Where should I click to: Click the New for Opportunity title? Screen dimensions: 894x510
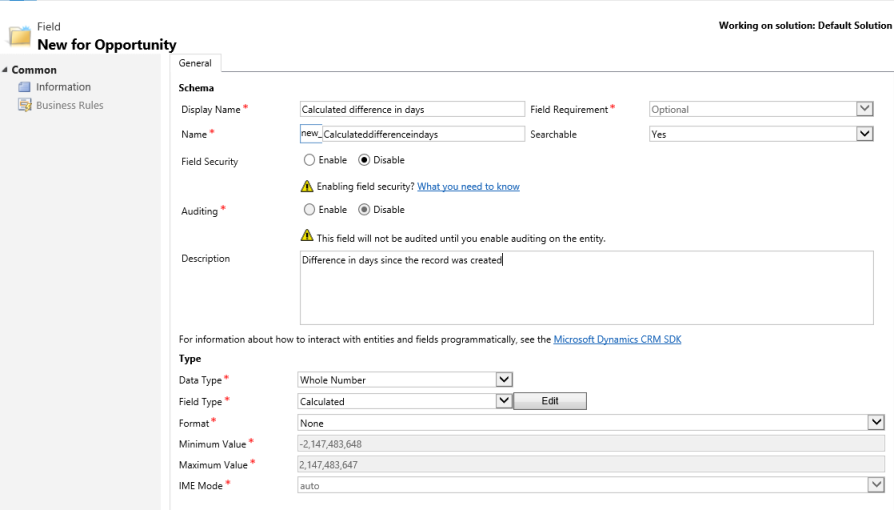click(x=107, y=44)
